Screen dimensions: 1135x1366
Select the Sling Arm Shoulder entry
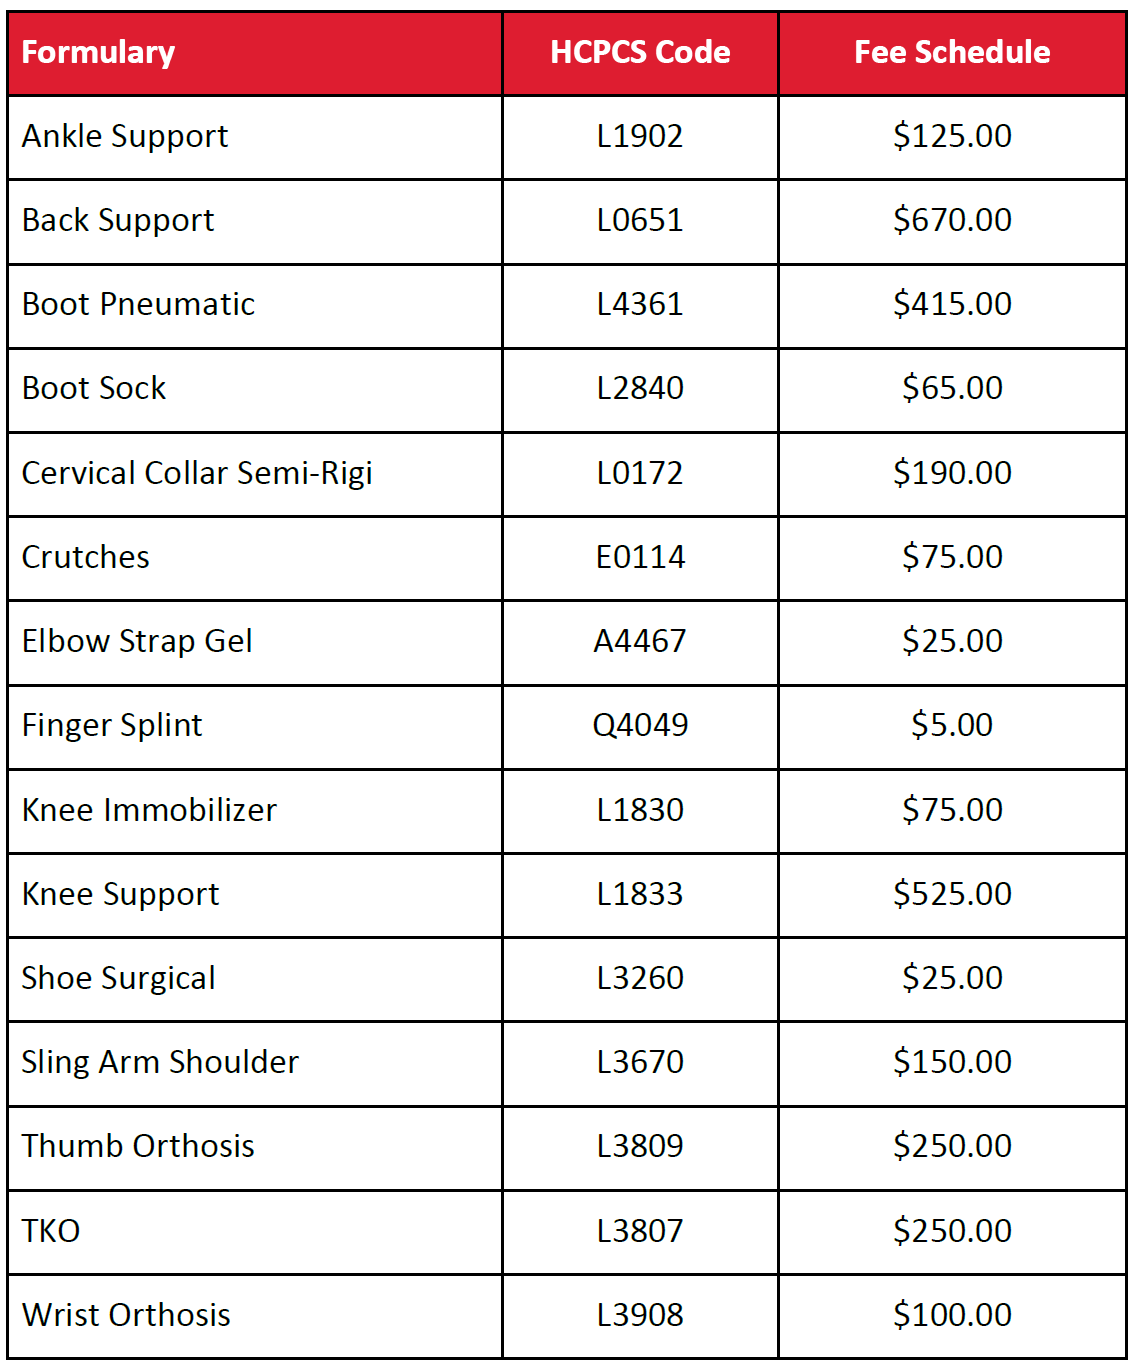(160, 1062)
